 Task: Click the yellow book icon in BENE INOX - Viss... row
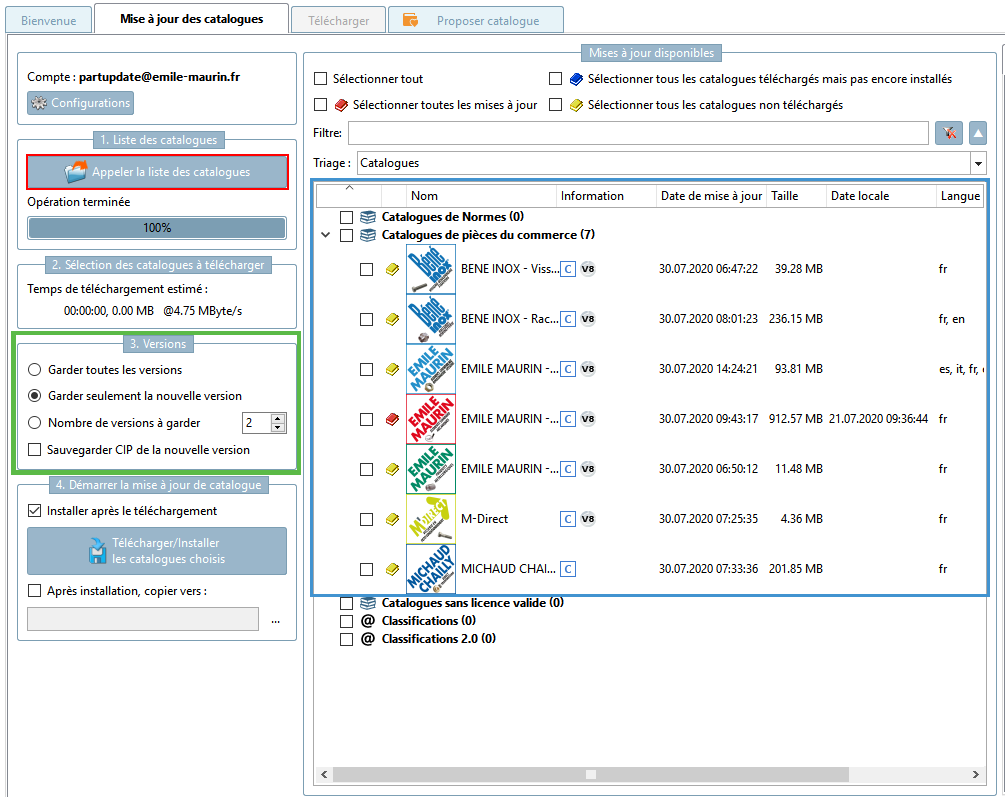[x=392, y=269]
